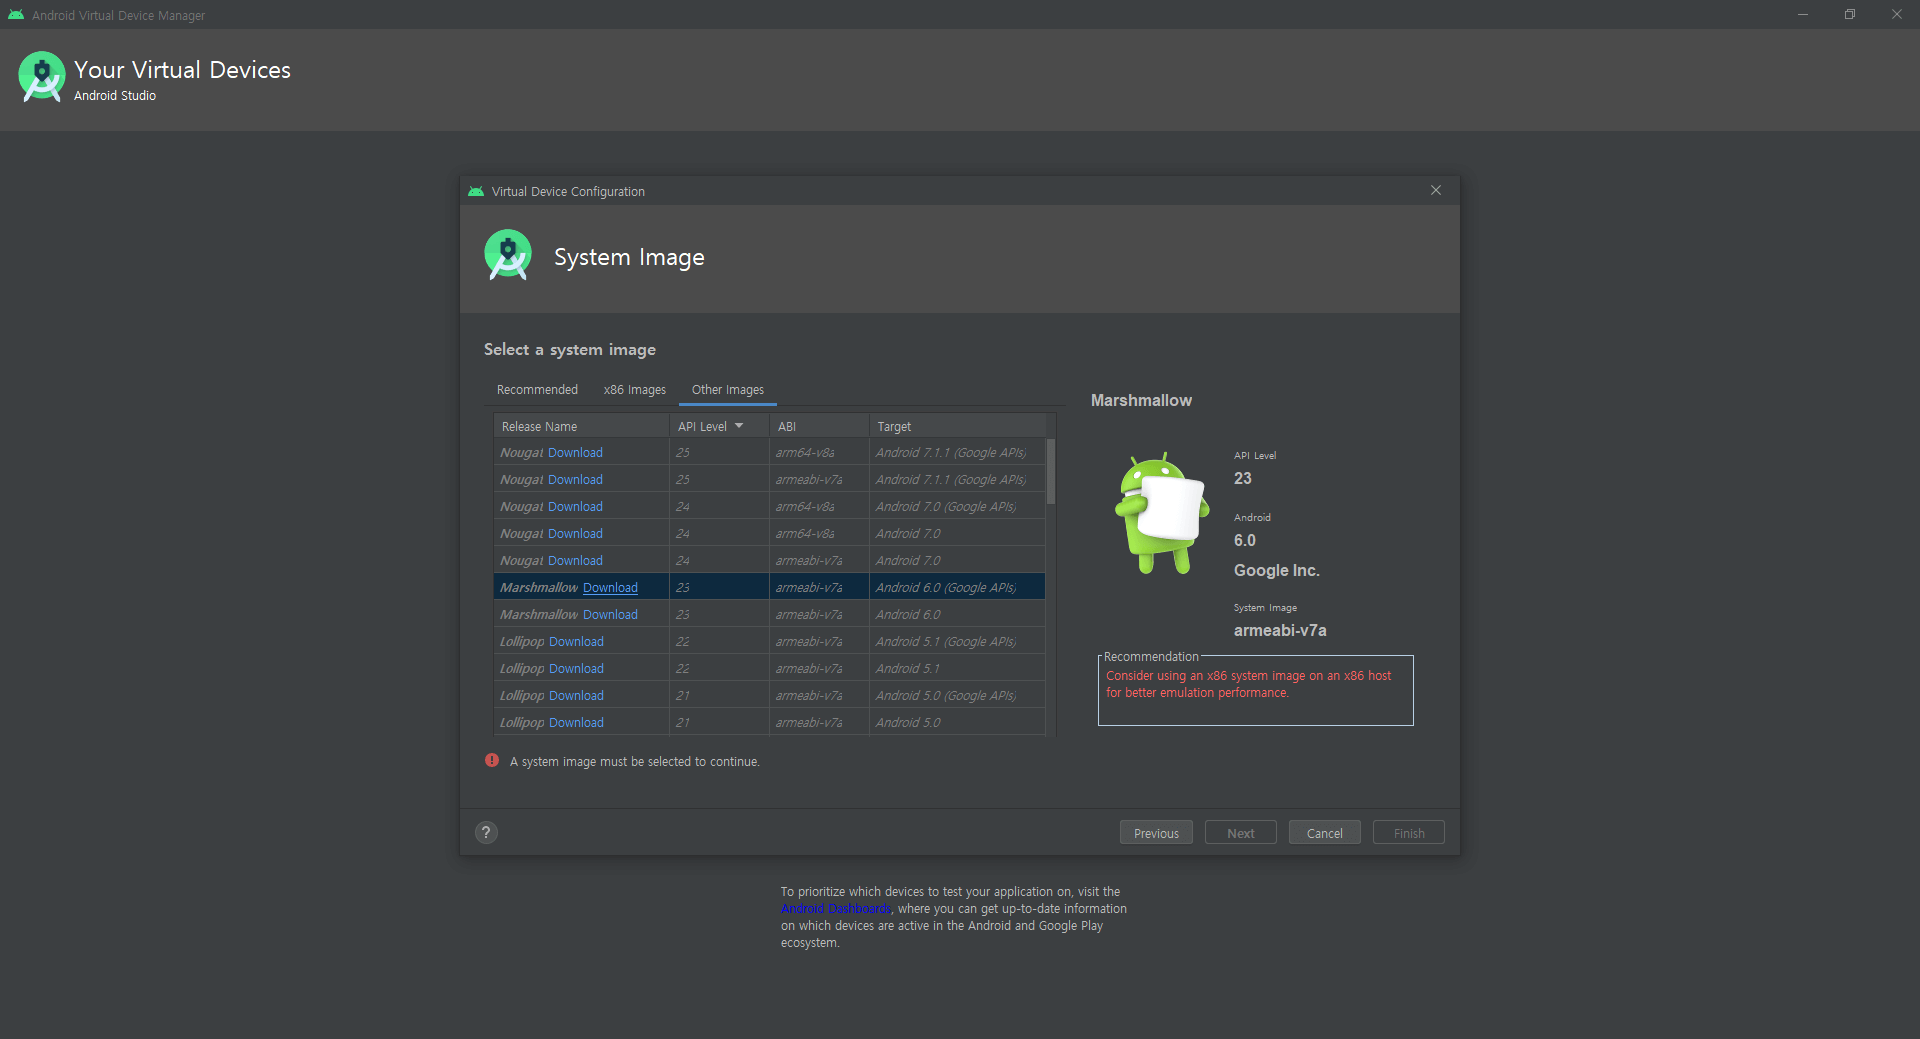This screenshot has width=1920, height=1039.
Task: Click 'A system image must be selected' message
Action: point(634,762)
